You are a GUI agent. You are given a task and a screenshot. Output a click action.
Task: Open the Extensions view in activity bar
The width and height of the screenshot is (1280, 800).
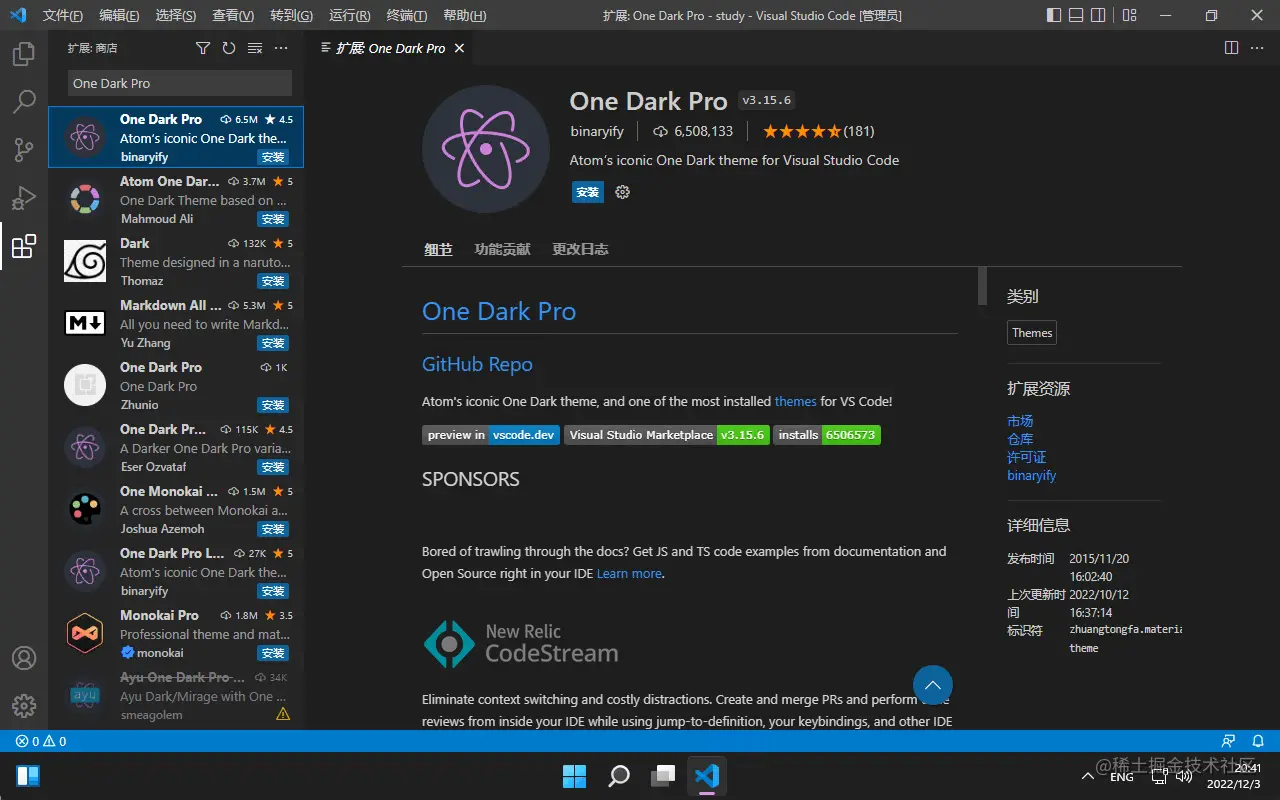[x=24, y=246]
